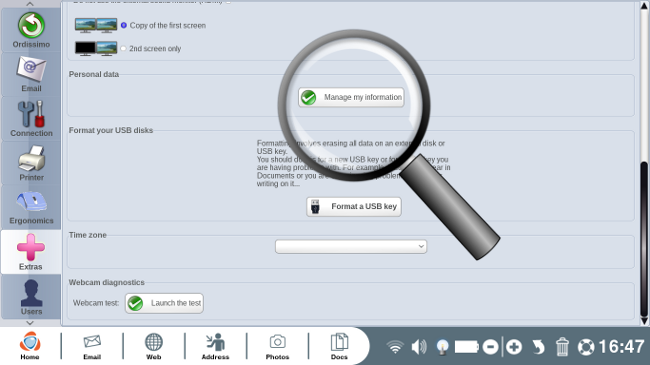Viewport: 650px width, 365px height.
Task: Switch to the Photos tab
Action: 277,346
